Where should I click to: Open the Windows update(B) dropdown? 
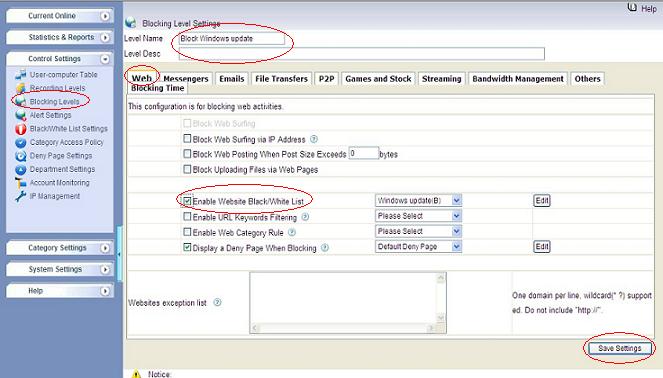tap(418, 200)
